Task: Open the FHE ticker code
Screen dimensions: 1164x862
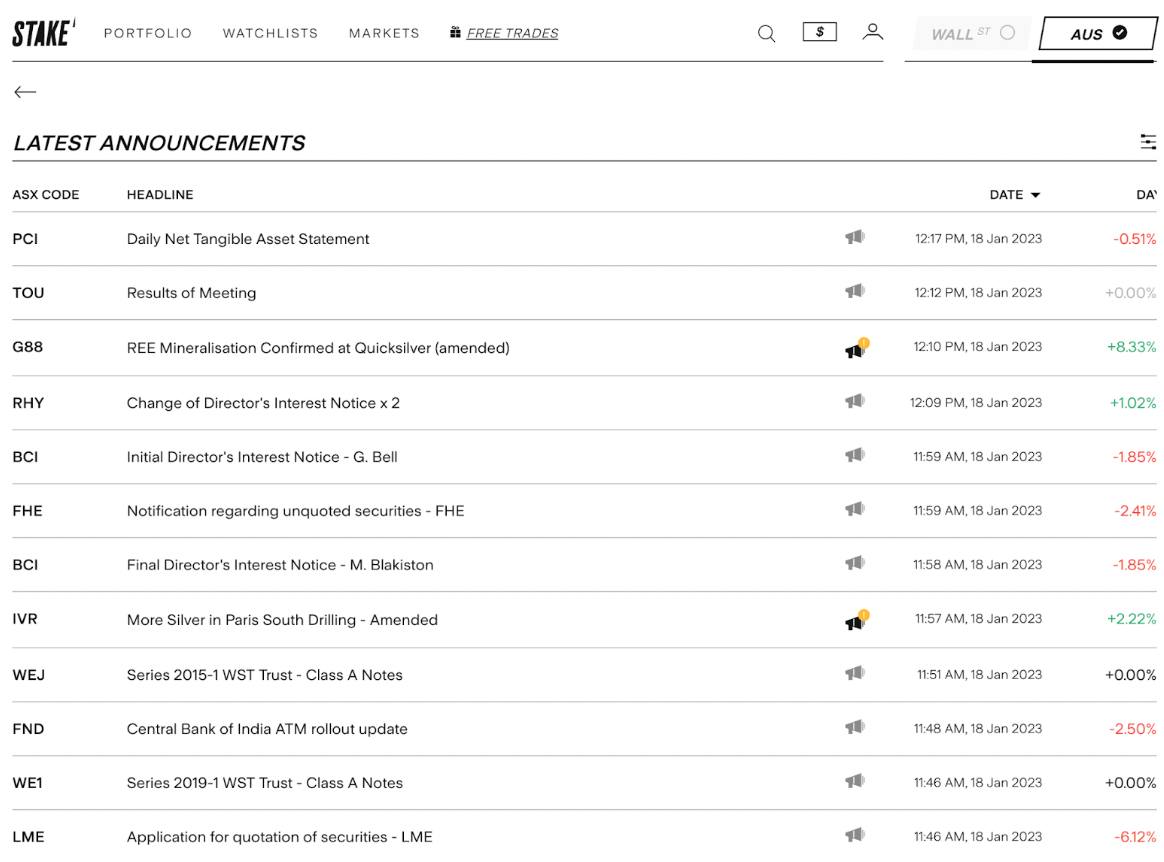Action: [27, 511]
